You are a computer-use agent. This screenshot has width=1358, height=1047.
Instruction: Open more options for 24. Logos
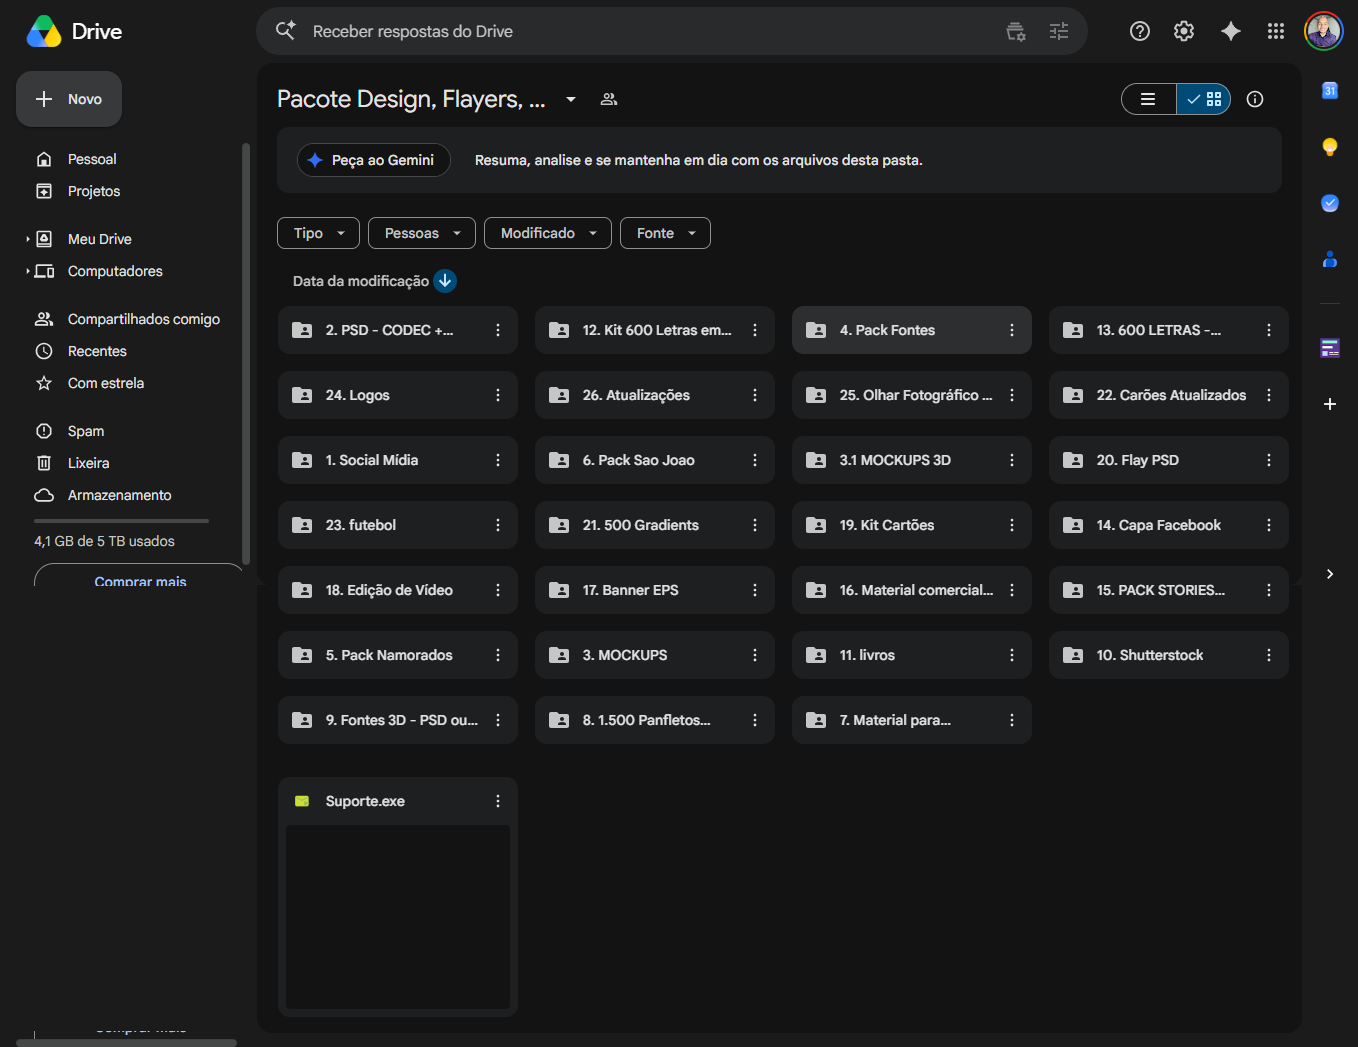(x=498, y=395)
